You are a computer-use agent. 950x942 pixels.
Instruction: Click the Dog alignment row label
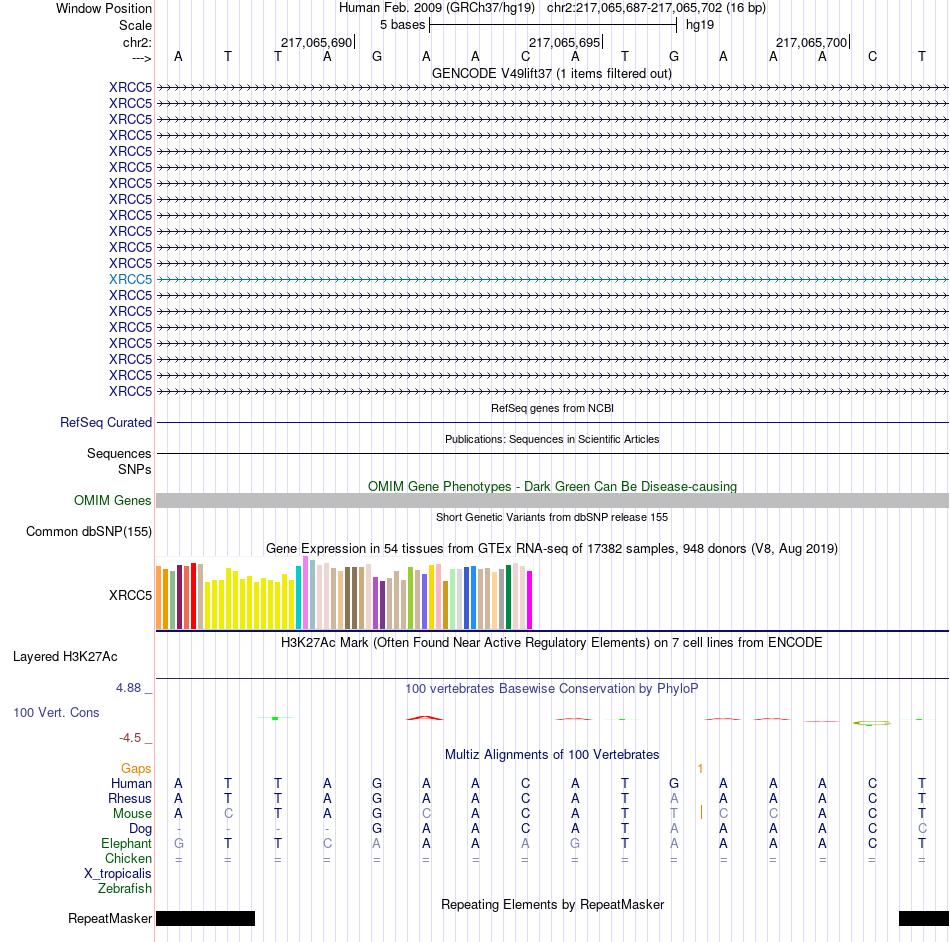coord(141,829)
